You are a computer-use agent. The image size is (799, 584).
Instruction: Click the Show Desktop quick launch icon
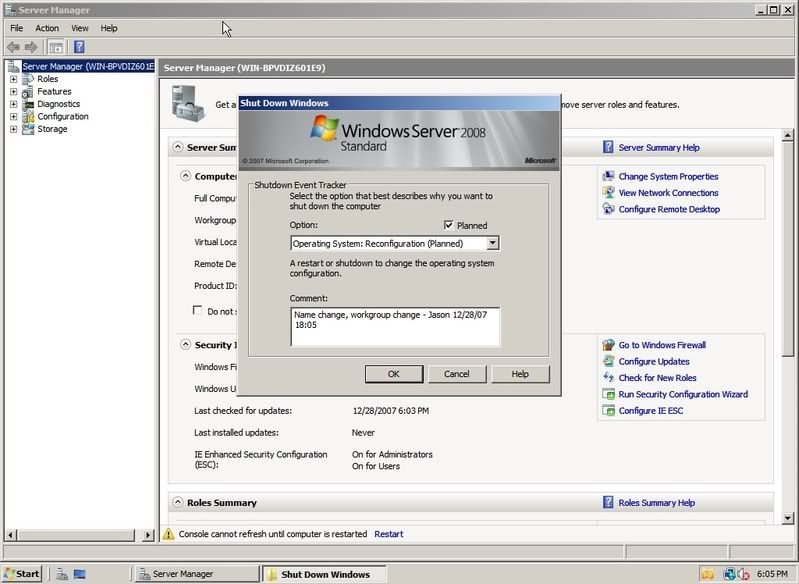pyautogui.click(x=79, y=574)
